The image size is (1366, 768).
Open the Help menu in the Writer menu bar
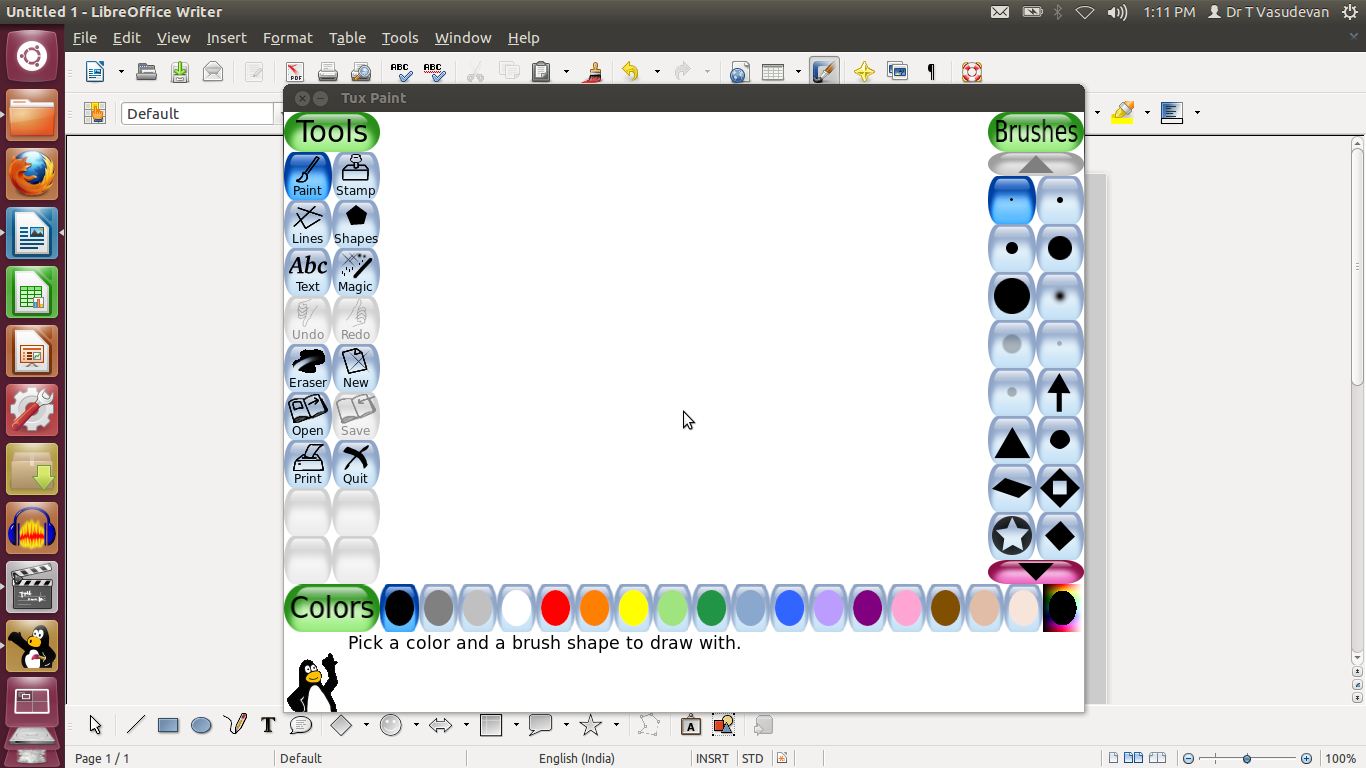tap(524, 38)
